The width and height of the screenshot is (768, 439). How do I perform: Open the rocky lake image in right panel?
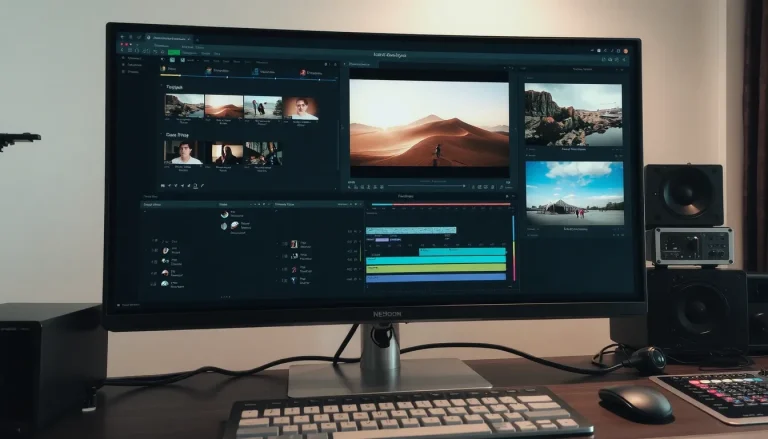tap(574, 115)
